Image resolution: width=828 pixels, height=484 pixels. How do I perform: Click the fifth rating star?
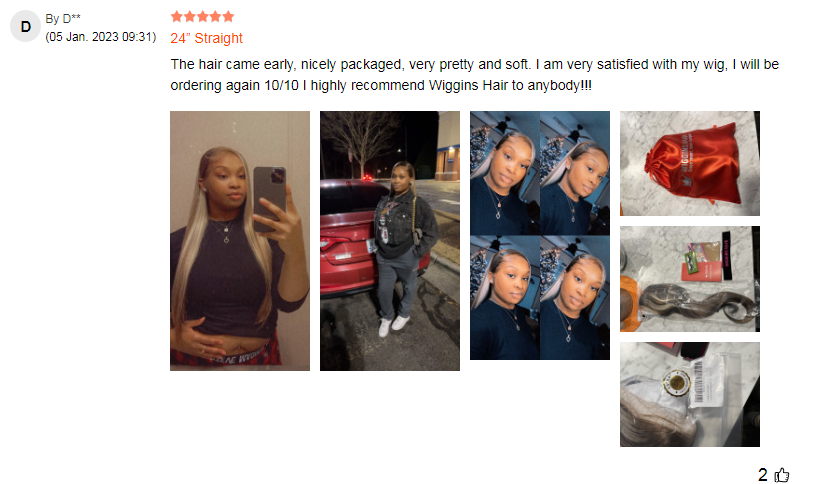(228, 16)
